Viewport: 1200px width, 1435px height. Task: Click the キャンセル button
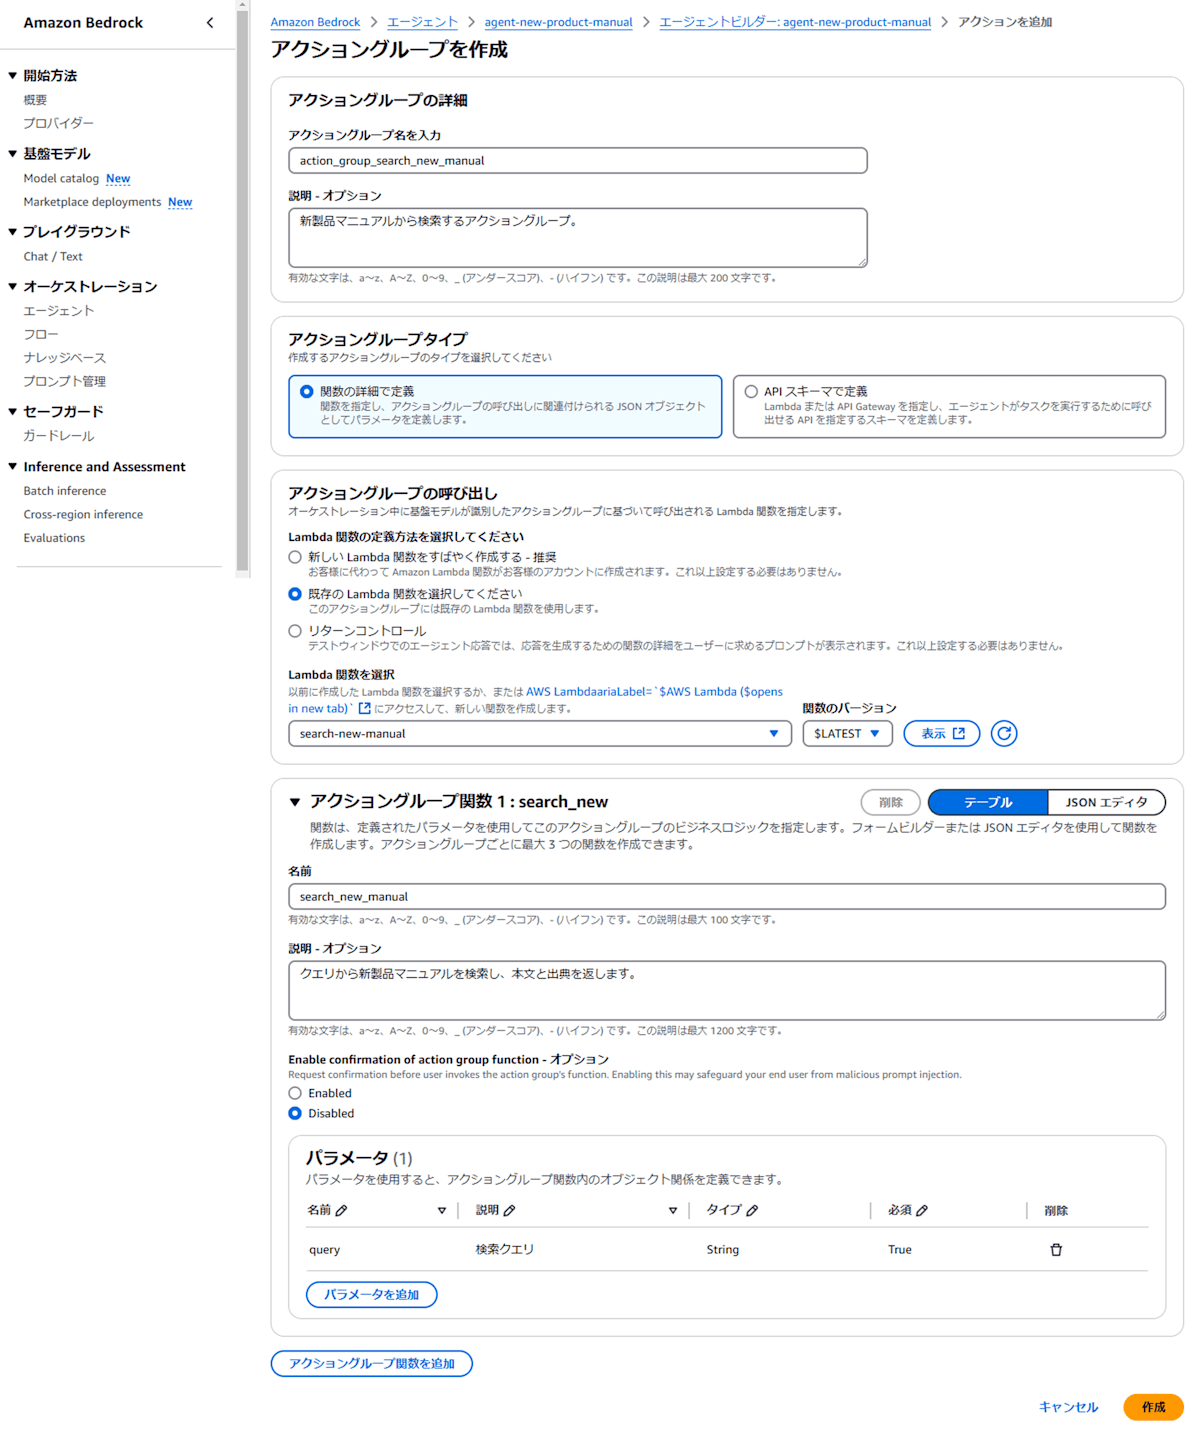(1068, 1407)
